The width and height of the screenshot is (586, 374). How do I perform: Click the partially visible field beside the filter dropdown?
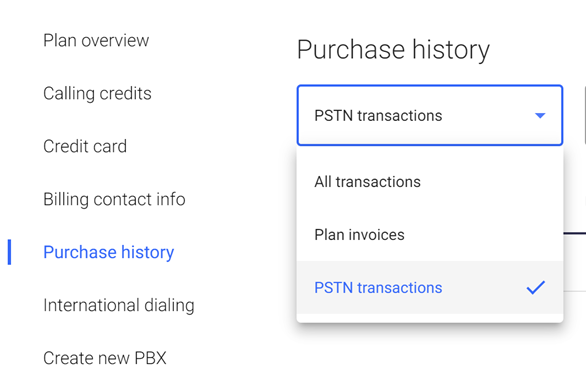(x=585, y=115)
